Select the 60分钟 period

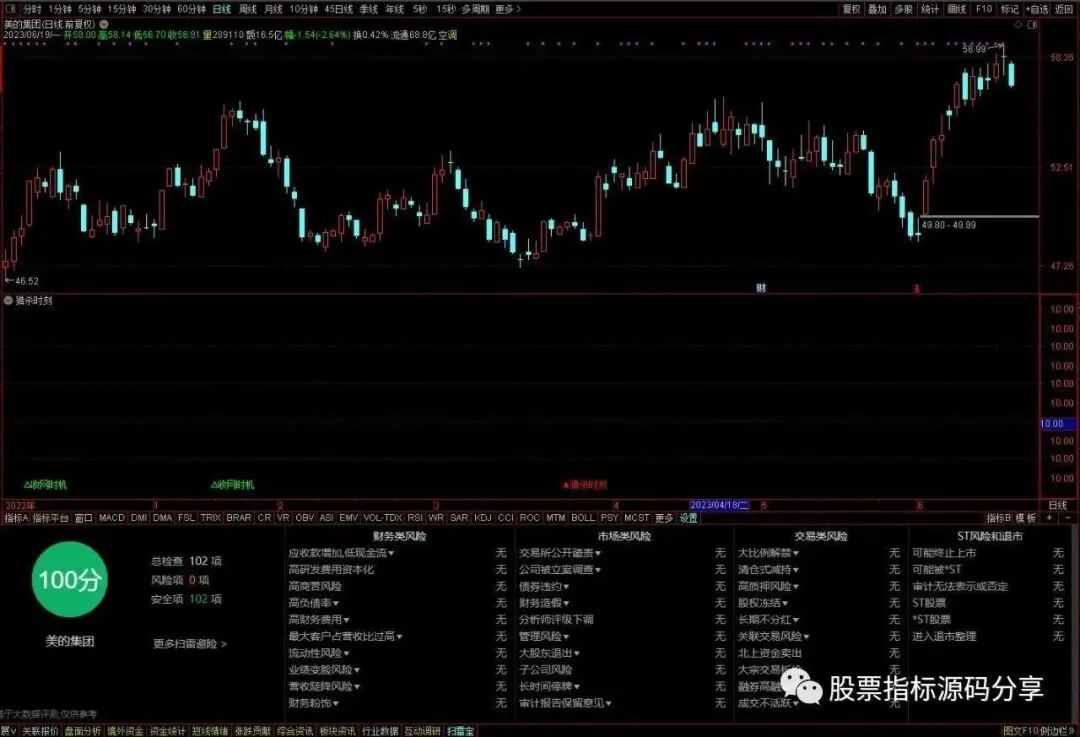pyautogui.click(x=191, y=10)
